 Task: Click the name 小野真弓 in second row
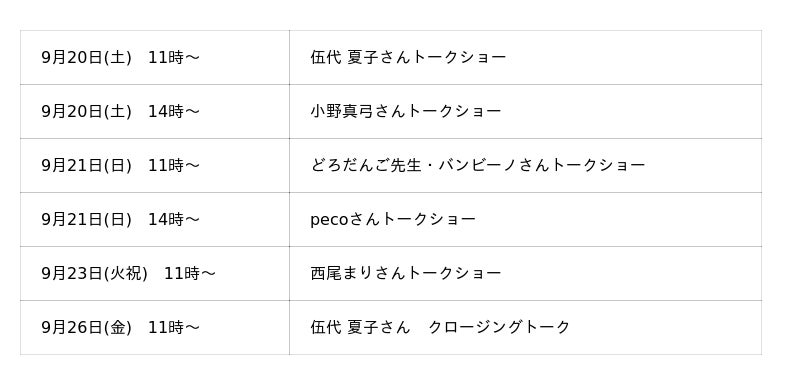point(342,111)
